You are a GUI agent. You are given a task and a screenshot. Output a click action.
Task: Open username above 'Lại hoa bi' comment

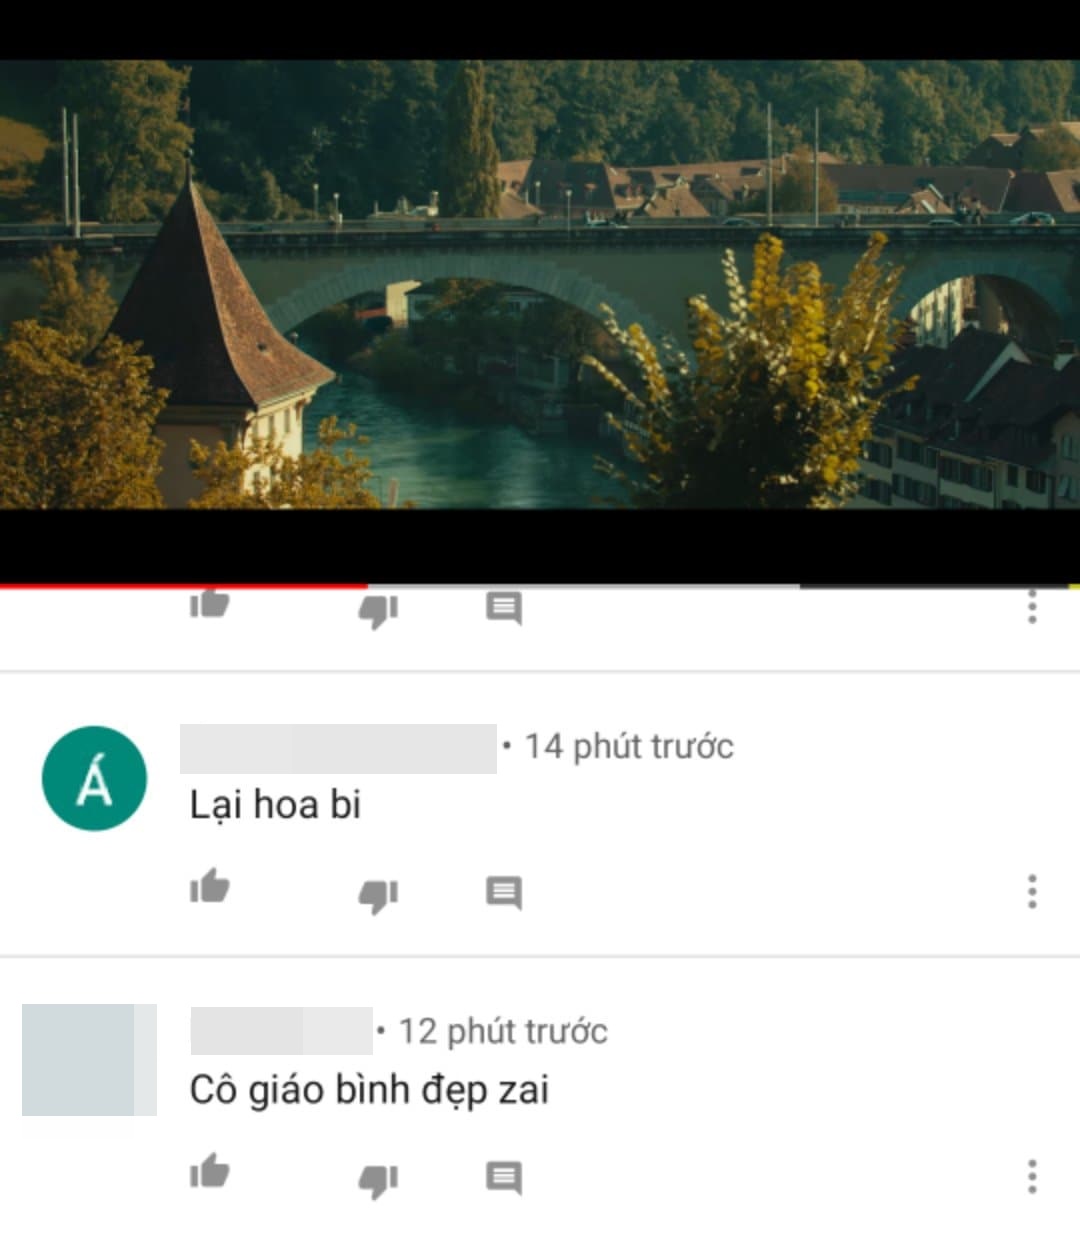tap(338, 748)
